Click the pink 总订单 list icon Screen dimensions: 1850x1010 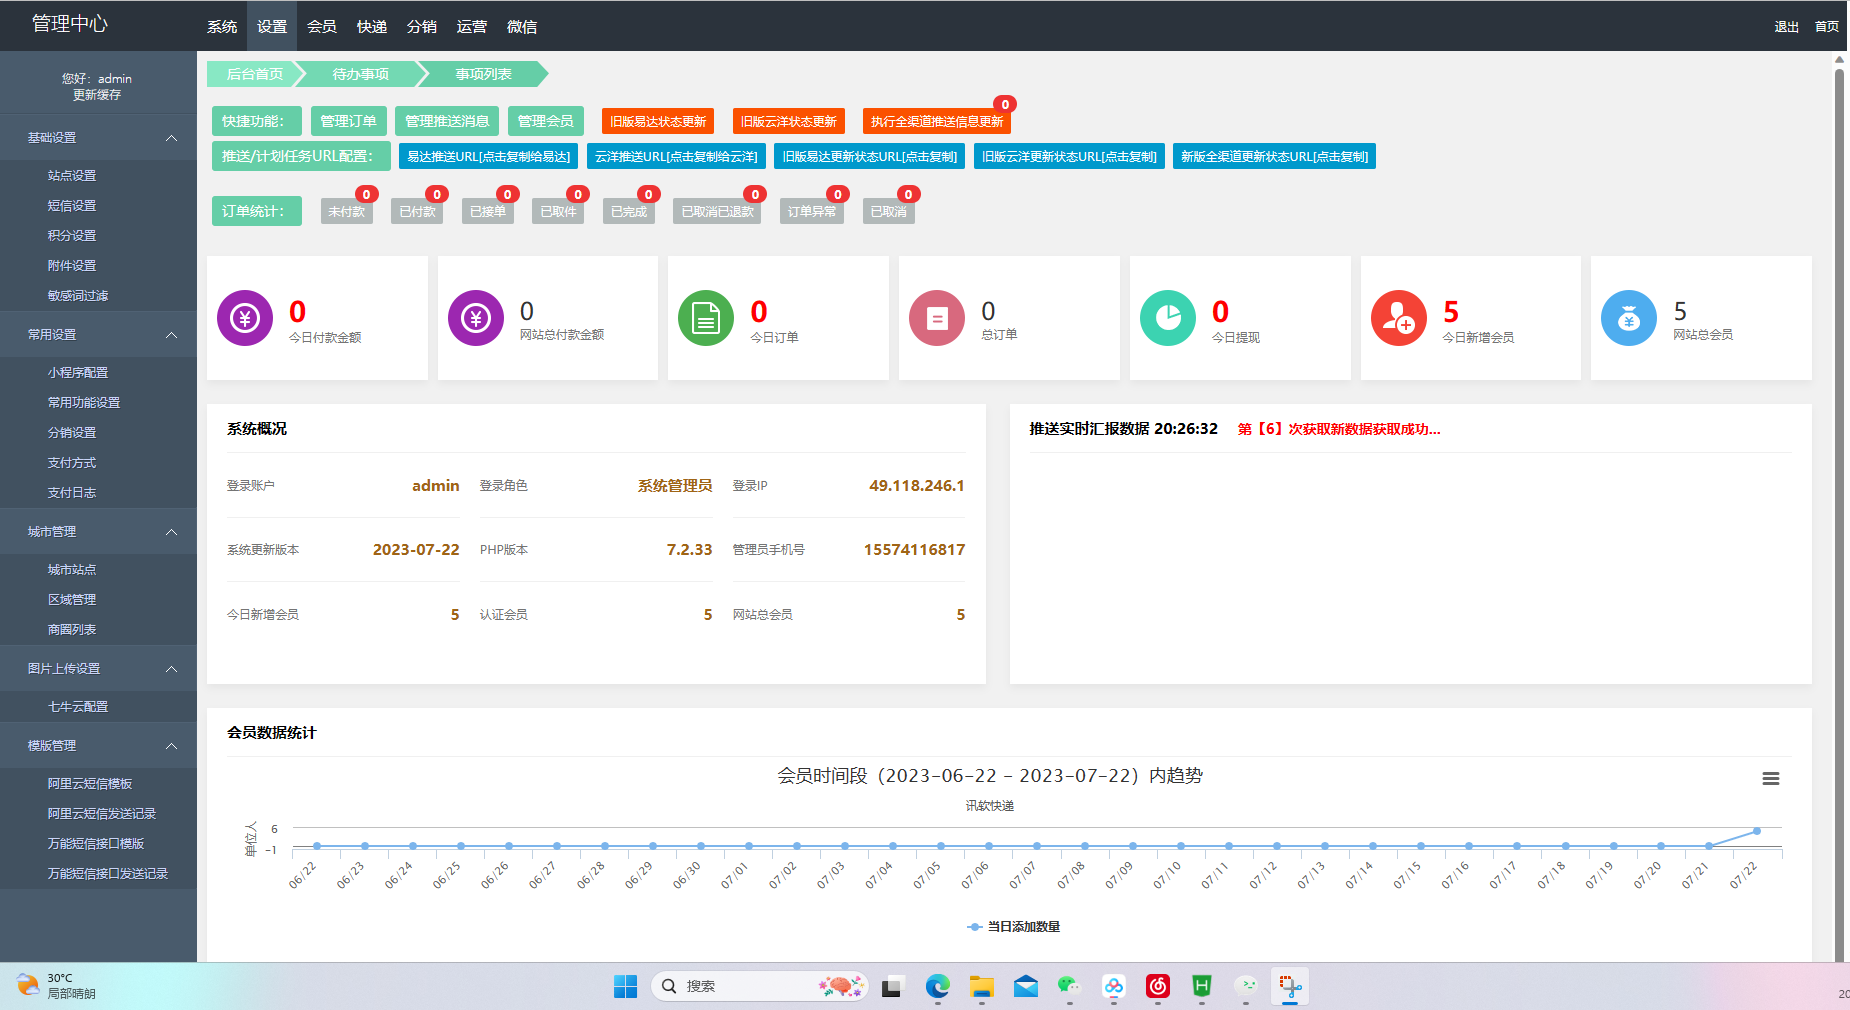pyautogui.click(x=937, y=318)
